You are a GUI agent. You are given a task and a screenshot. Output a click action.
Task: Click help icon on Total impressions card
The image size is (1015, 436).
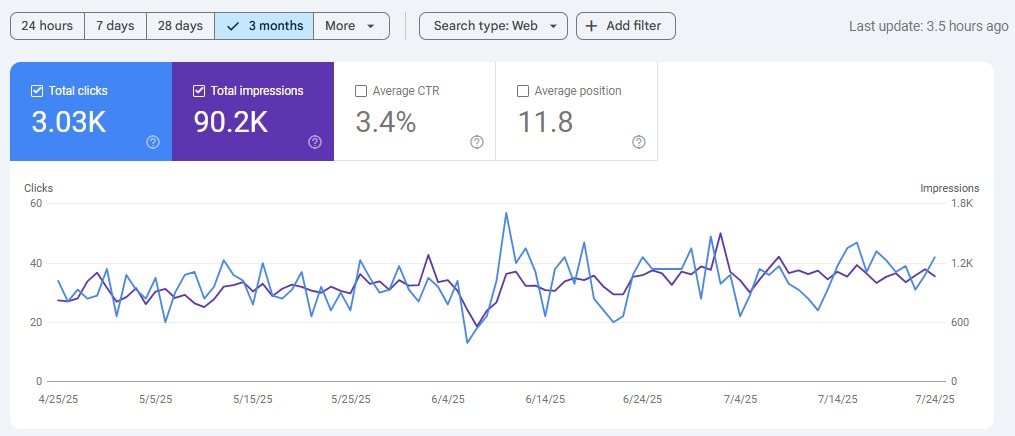click(x=315, y=142)
